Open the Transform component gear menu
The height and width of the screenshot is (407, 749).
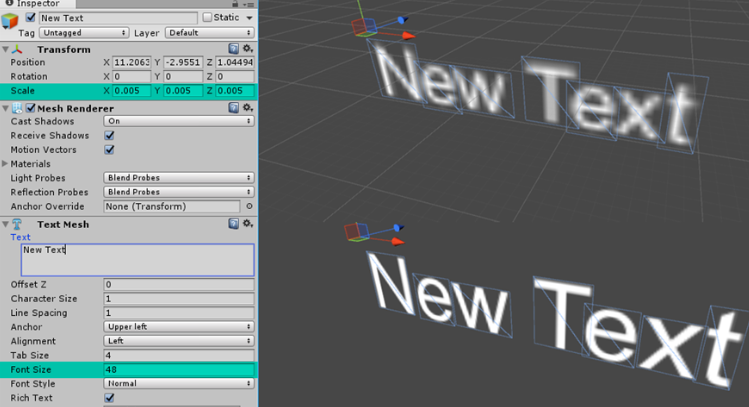tap(247, 48)
